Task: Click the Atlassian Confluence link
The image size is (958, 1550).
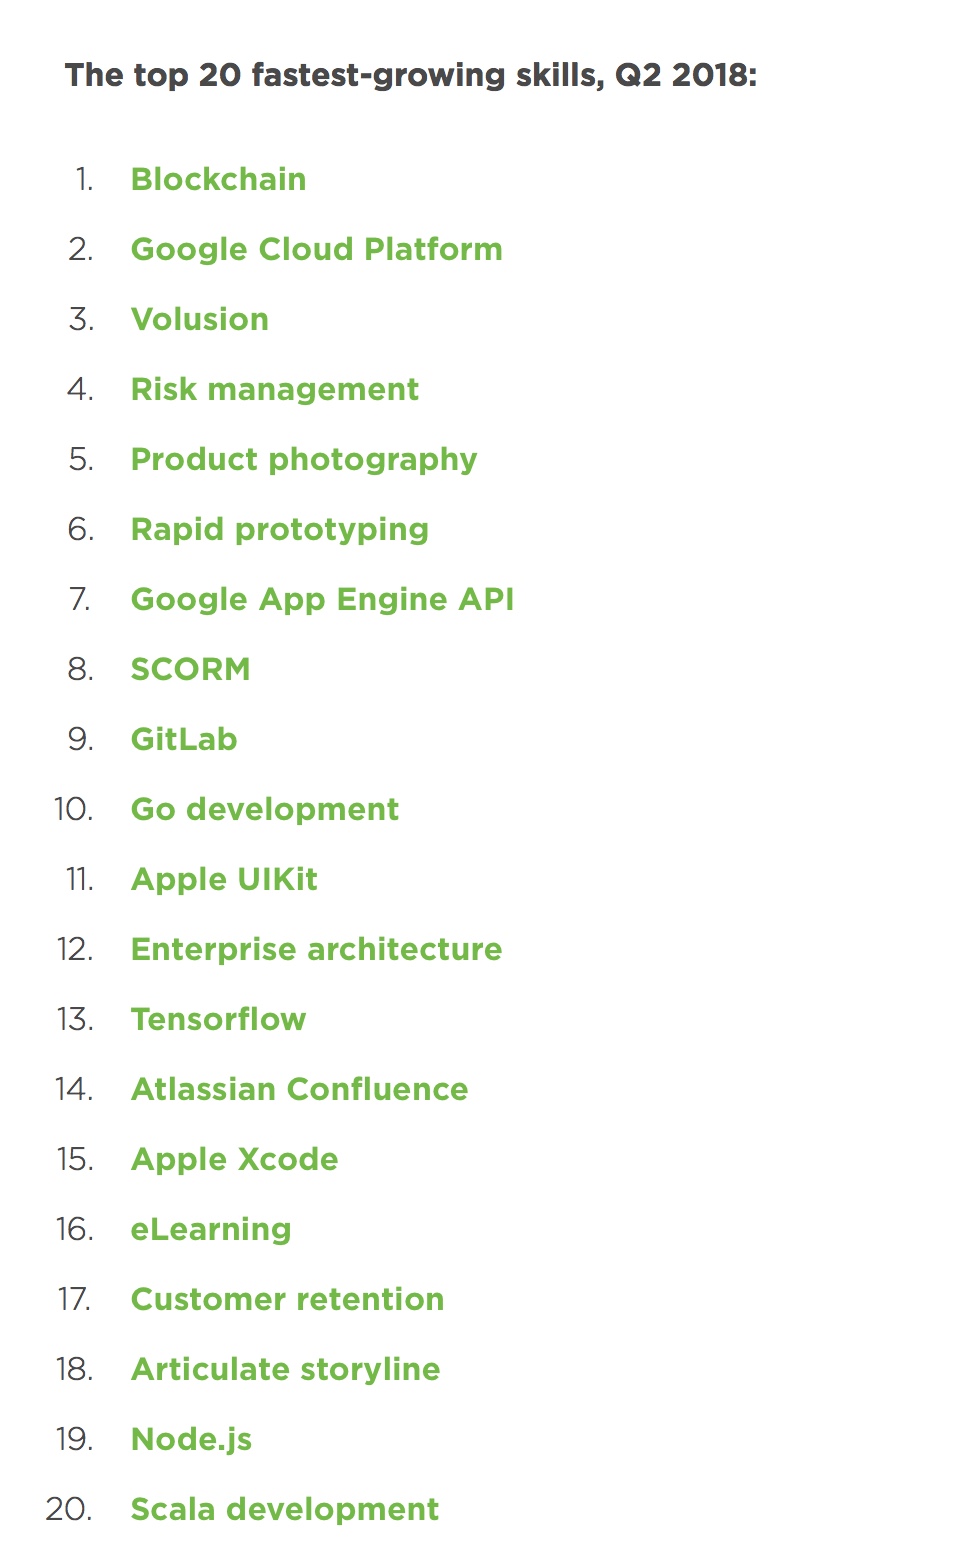Action: pos(299,1089)
